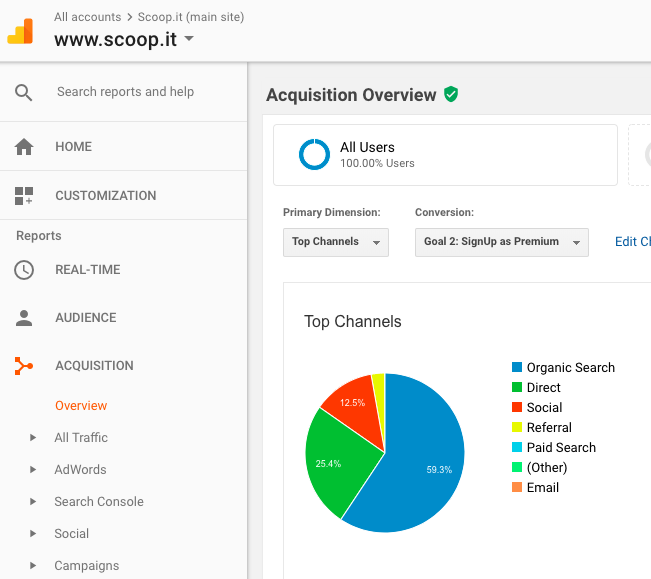Click the All Users donut icon
The height and width of the screenshot is (579, 651).
[314, 154]
